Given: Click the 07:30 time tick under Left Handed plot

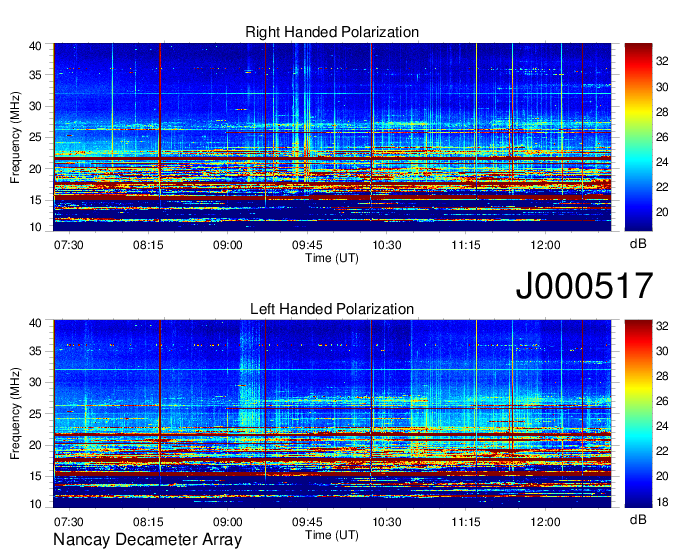Looking at the screenshot, I should click(69, 522).
